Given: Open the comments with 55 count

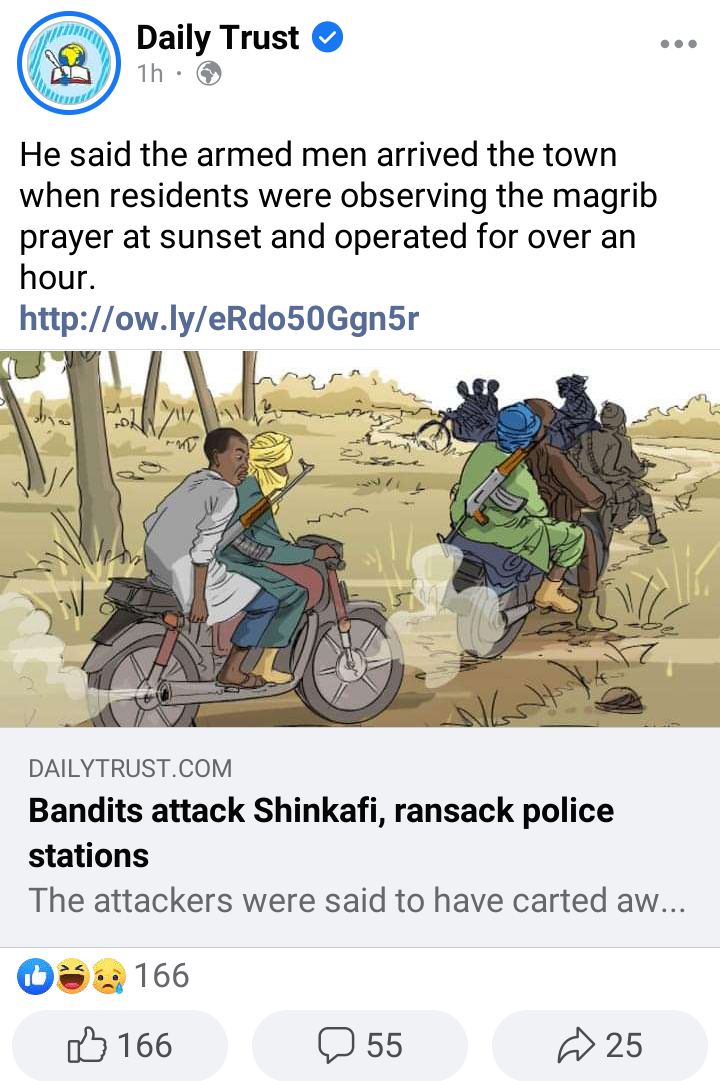Looking at the screenshot, I should pos(359,1045).
